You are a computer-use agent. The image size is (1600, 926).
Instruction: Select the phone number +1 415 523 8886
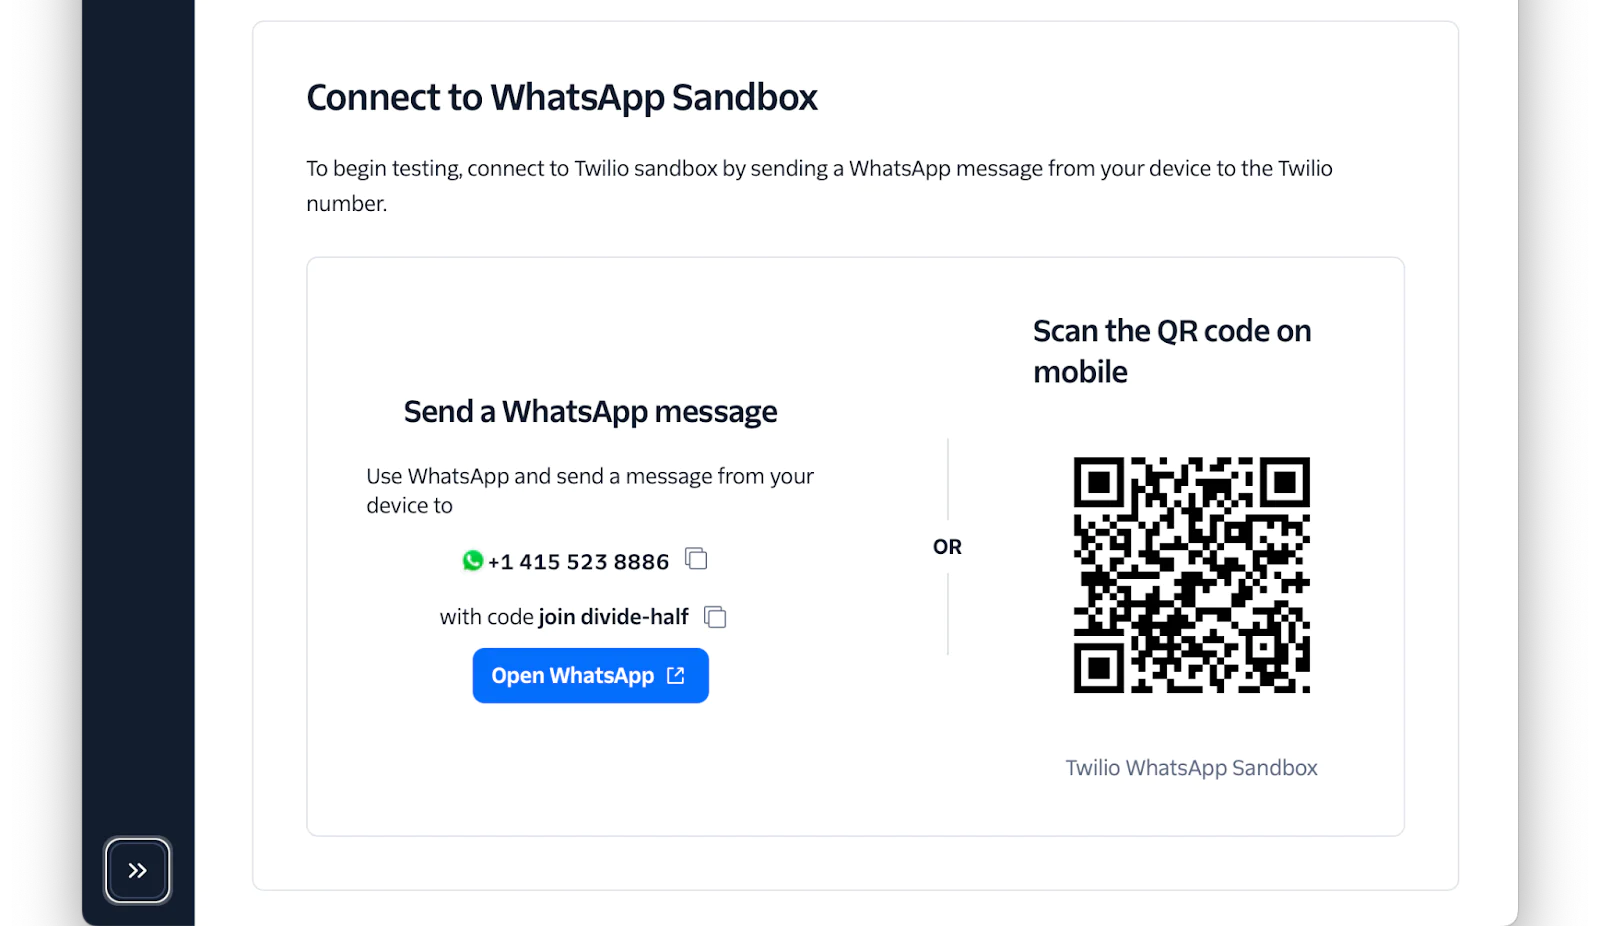tap(578, 561)
